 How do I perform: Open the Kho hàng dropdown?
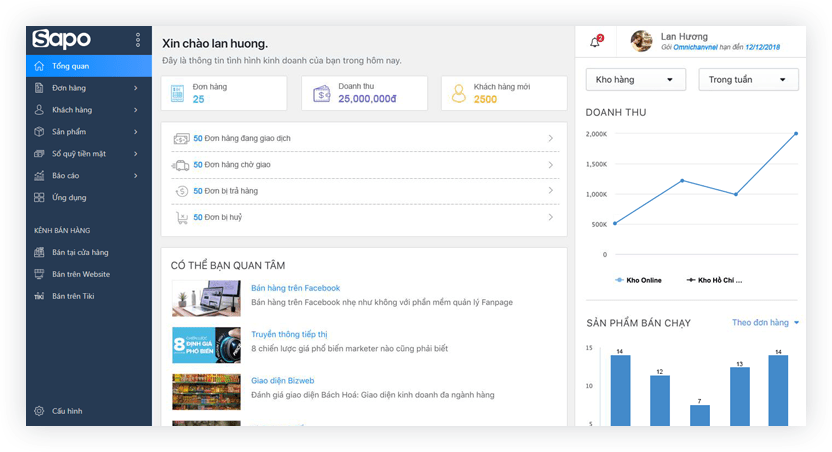(x=636, y=80)
